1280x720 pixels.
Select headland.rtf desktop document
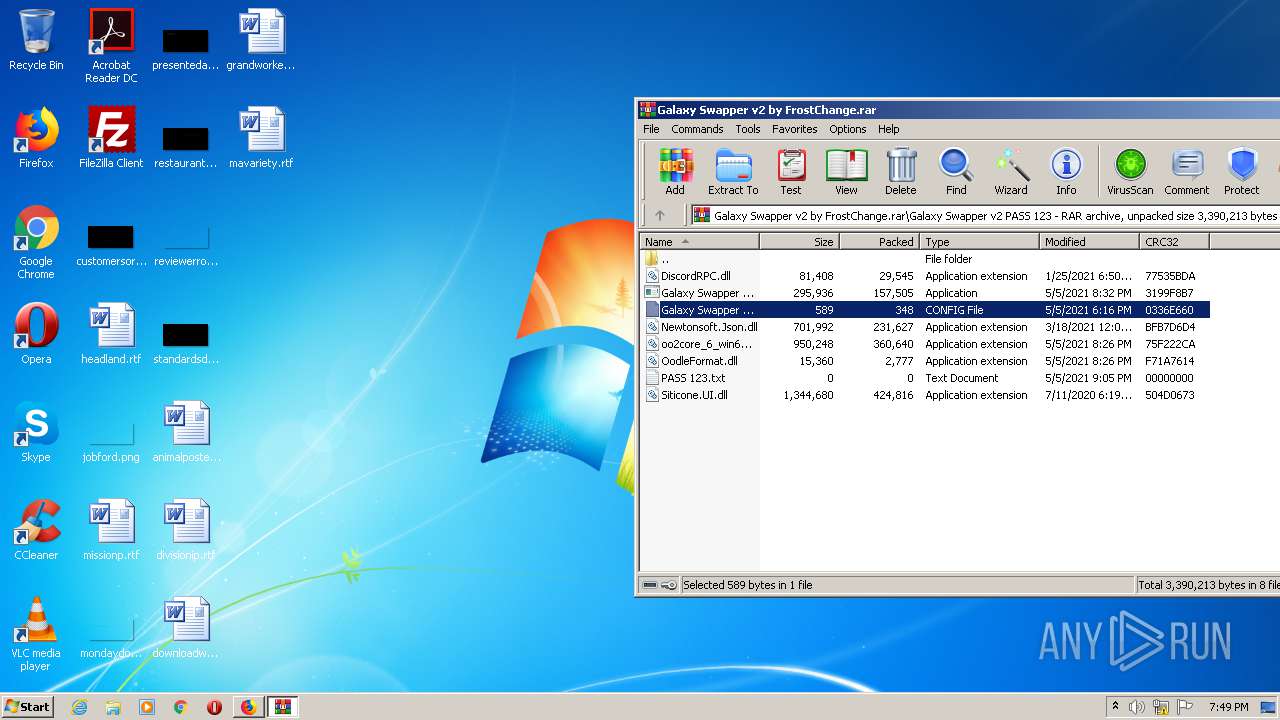pyautogui.click(x=111, y=334)
